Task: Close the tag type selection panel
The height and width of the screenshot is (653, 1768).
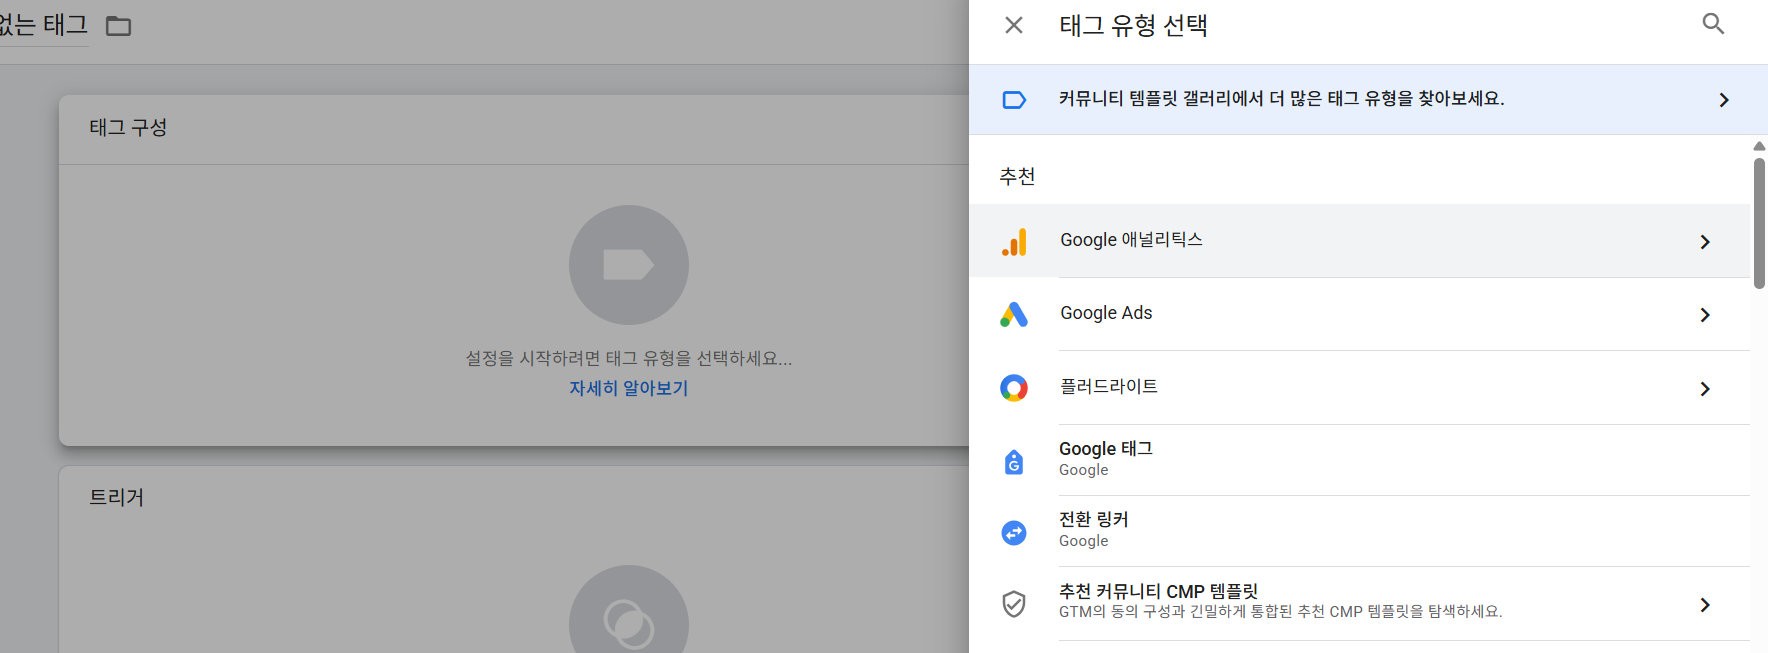Action: 1014,25
